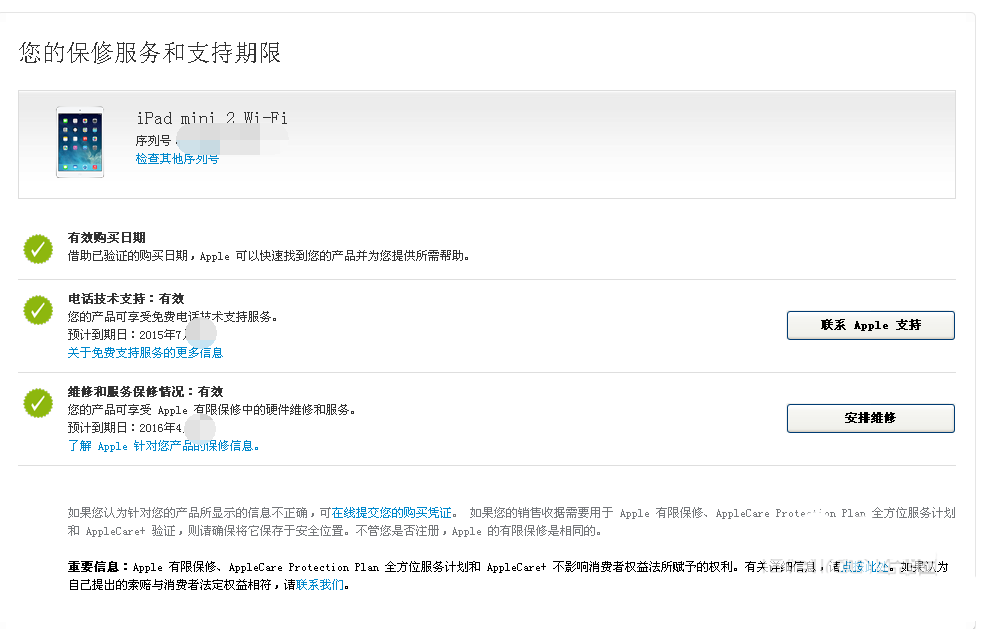Open 关于免费支持服务的更多信息 link
The height and width of the screenshot is (629, 995).
click(144, 352)
